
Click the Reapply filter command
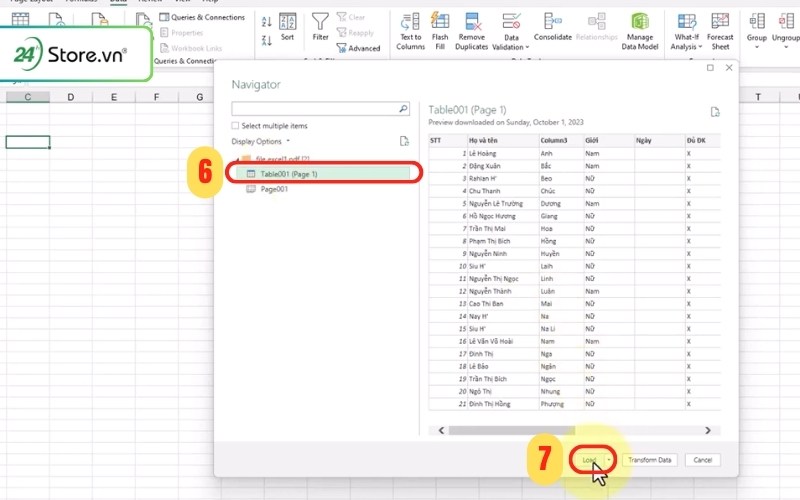[355, 33]
